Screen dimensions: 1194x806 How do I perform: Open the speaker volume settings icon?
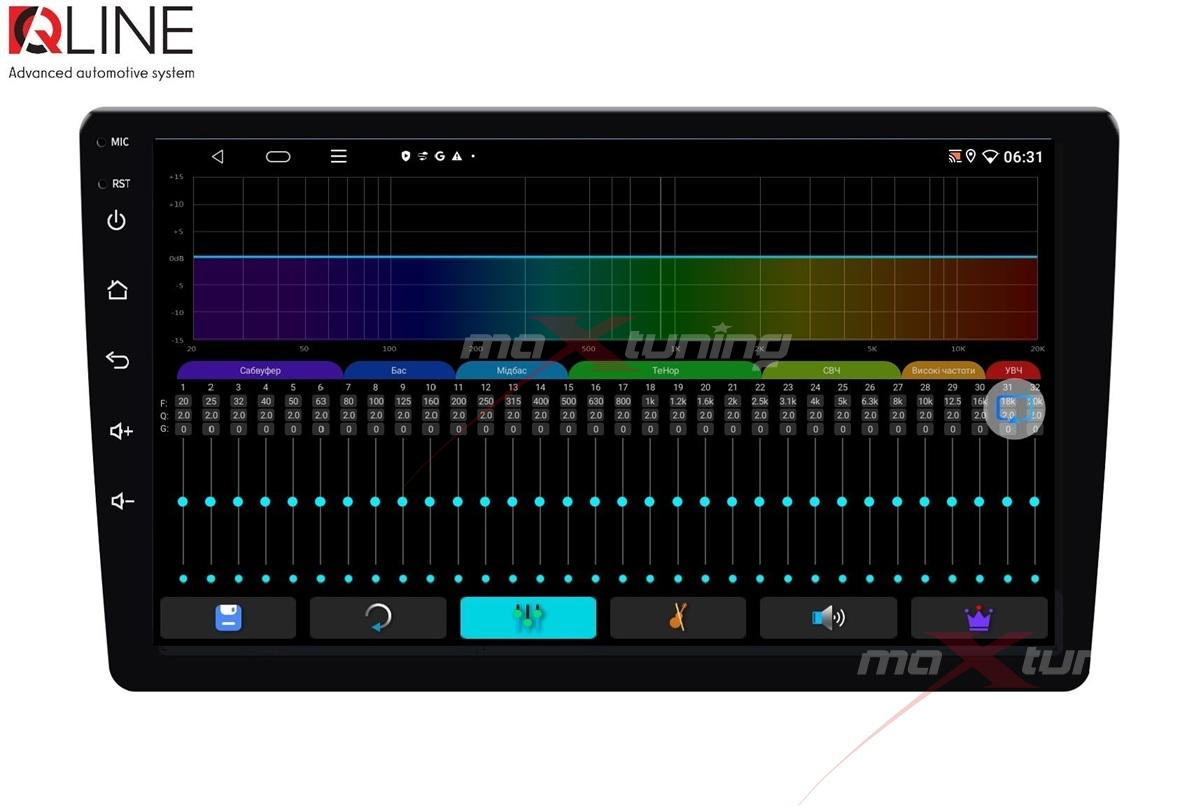pos(828,618)
